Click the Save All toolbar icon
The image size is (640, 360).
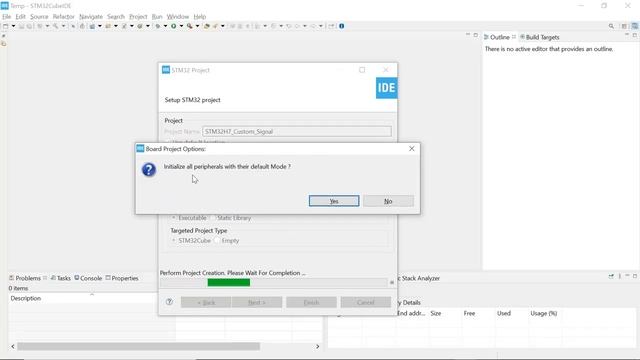tap(29, 26)
